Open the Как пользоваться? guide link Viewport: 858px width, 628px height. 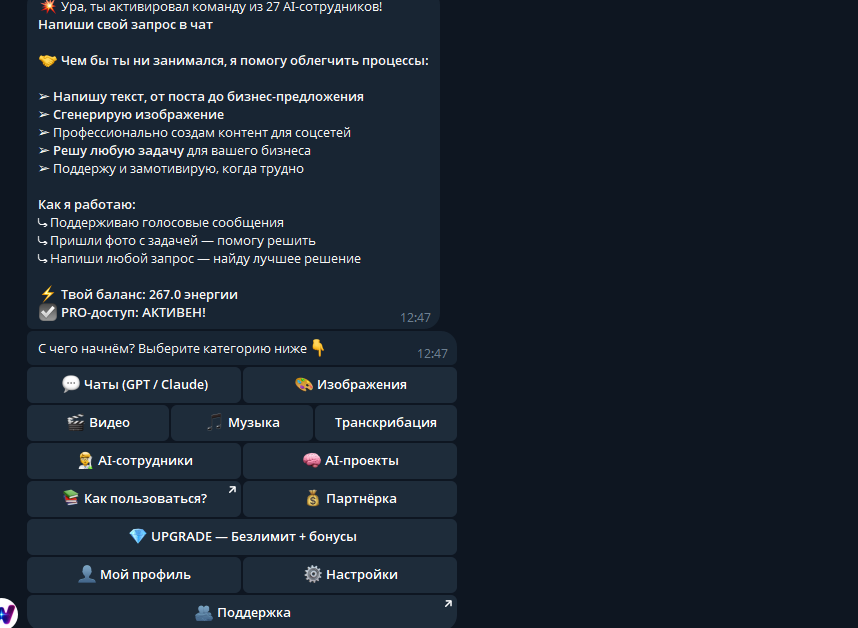(x=134, y=499)
